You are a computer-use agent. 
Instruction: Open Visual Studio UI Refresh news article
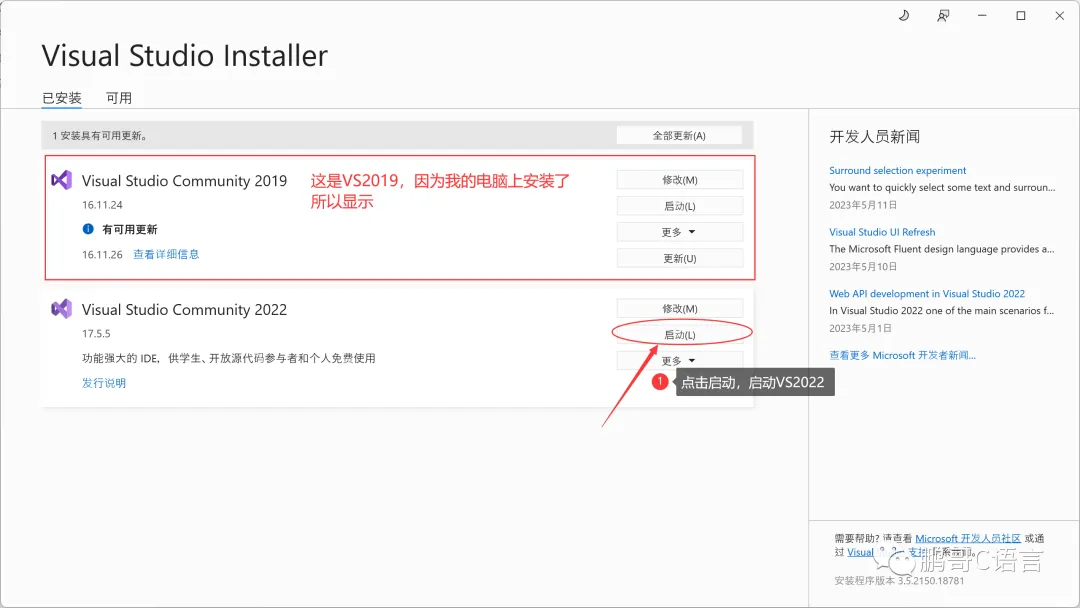[x=882, y=232]
